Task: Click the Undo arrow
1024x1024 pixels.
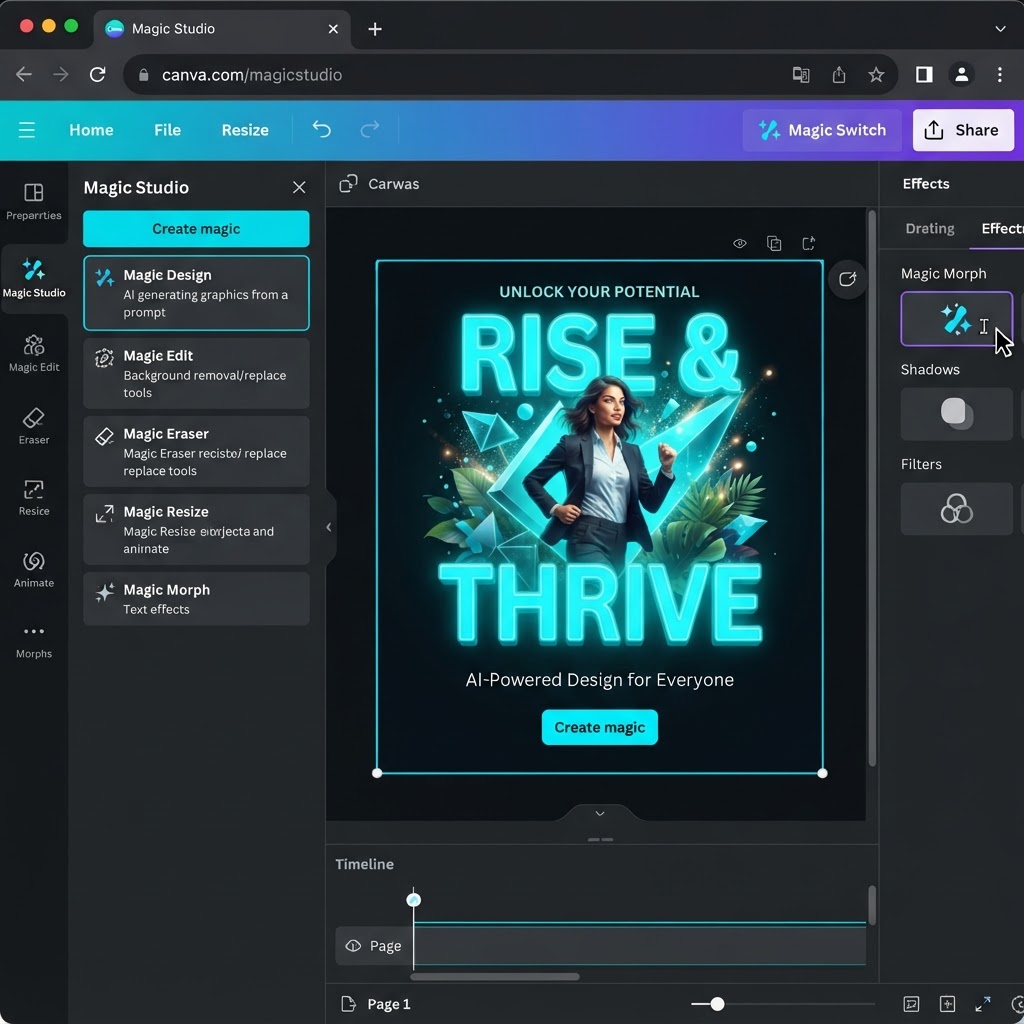Action: (x=321, y=129)
